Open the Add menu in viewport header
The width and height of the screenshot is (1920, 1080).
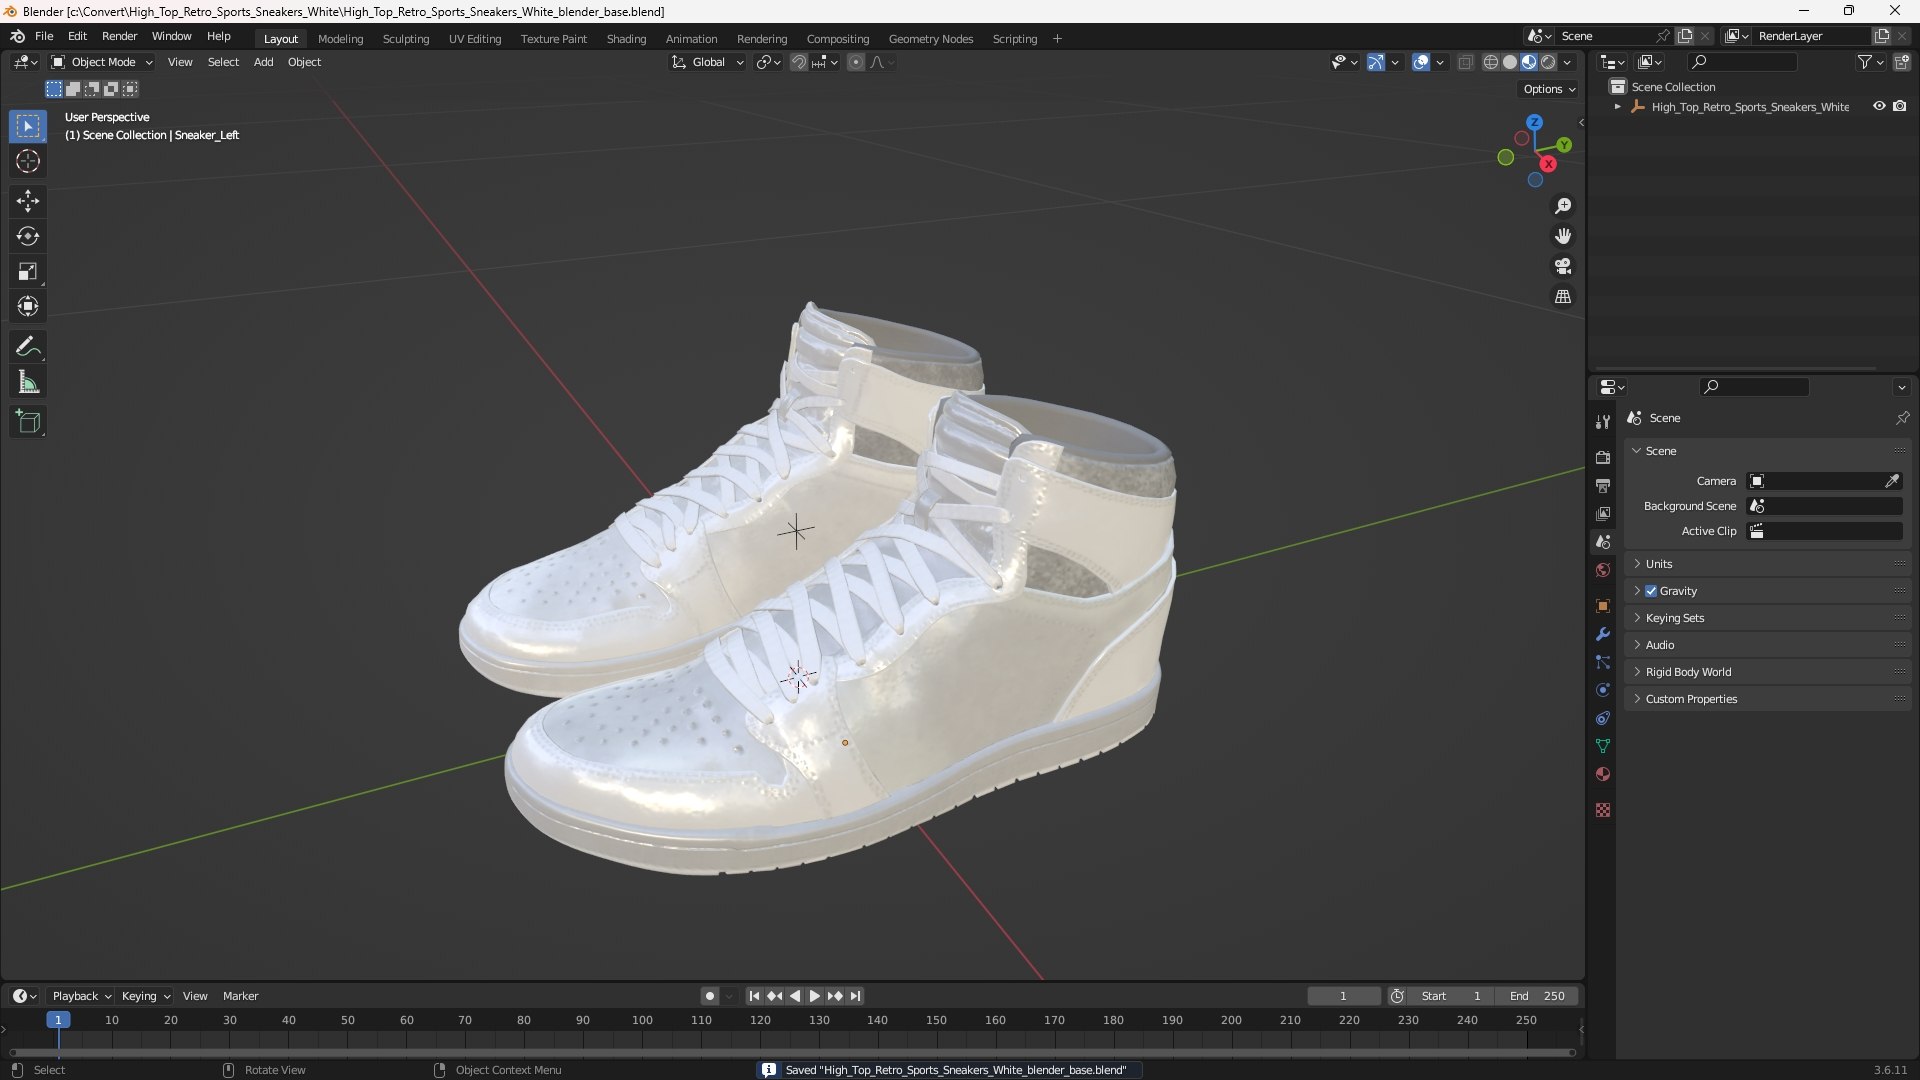pos(263,62)
